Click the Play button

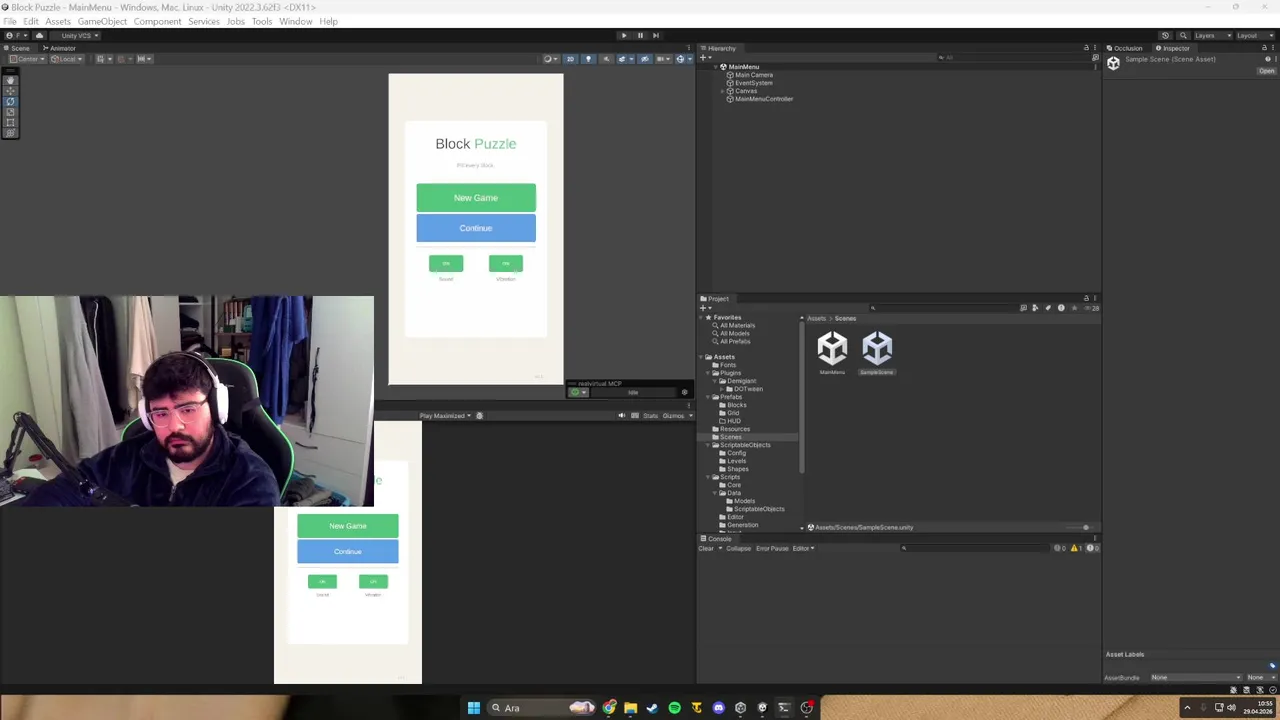[624, 35]
